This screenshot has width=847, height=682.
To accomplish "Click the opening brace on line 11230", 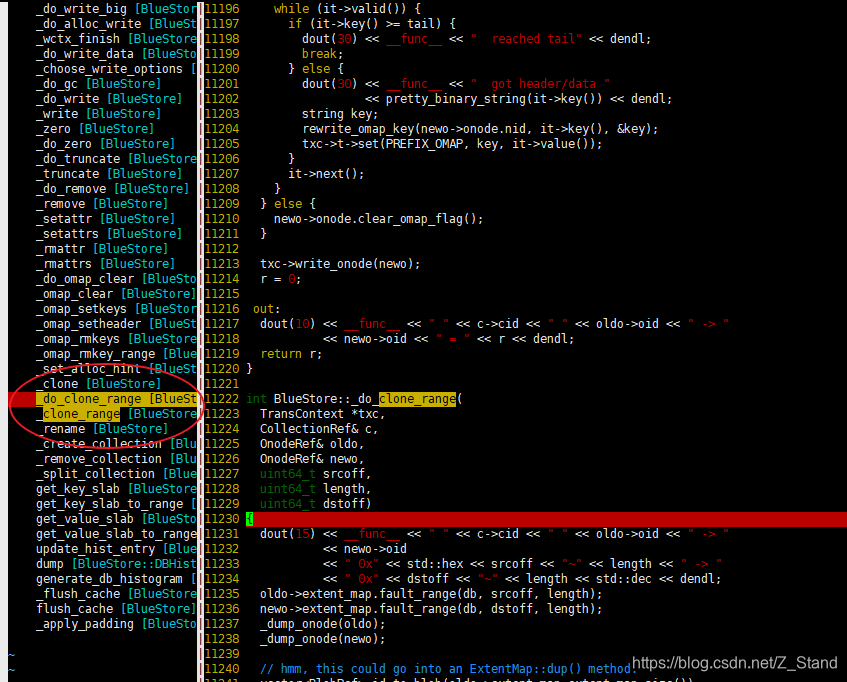I will (x=250, y=519).
